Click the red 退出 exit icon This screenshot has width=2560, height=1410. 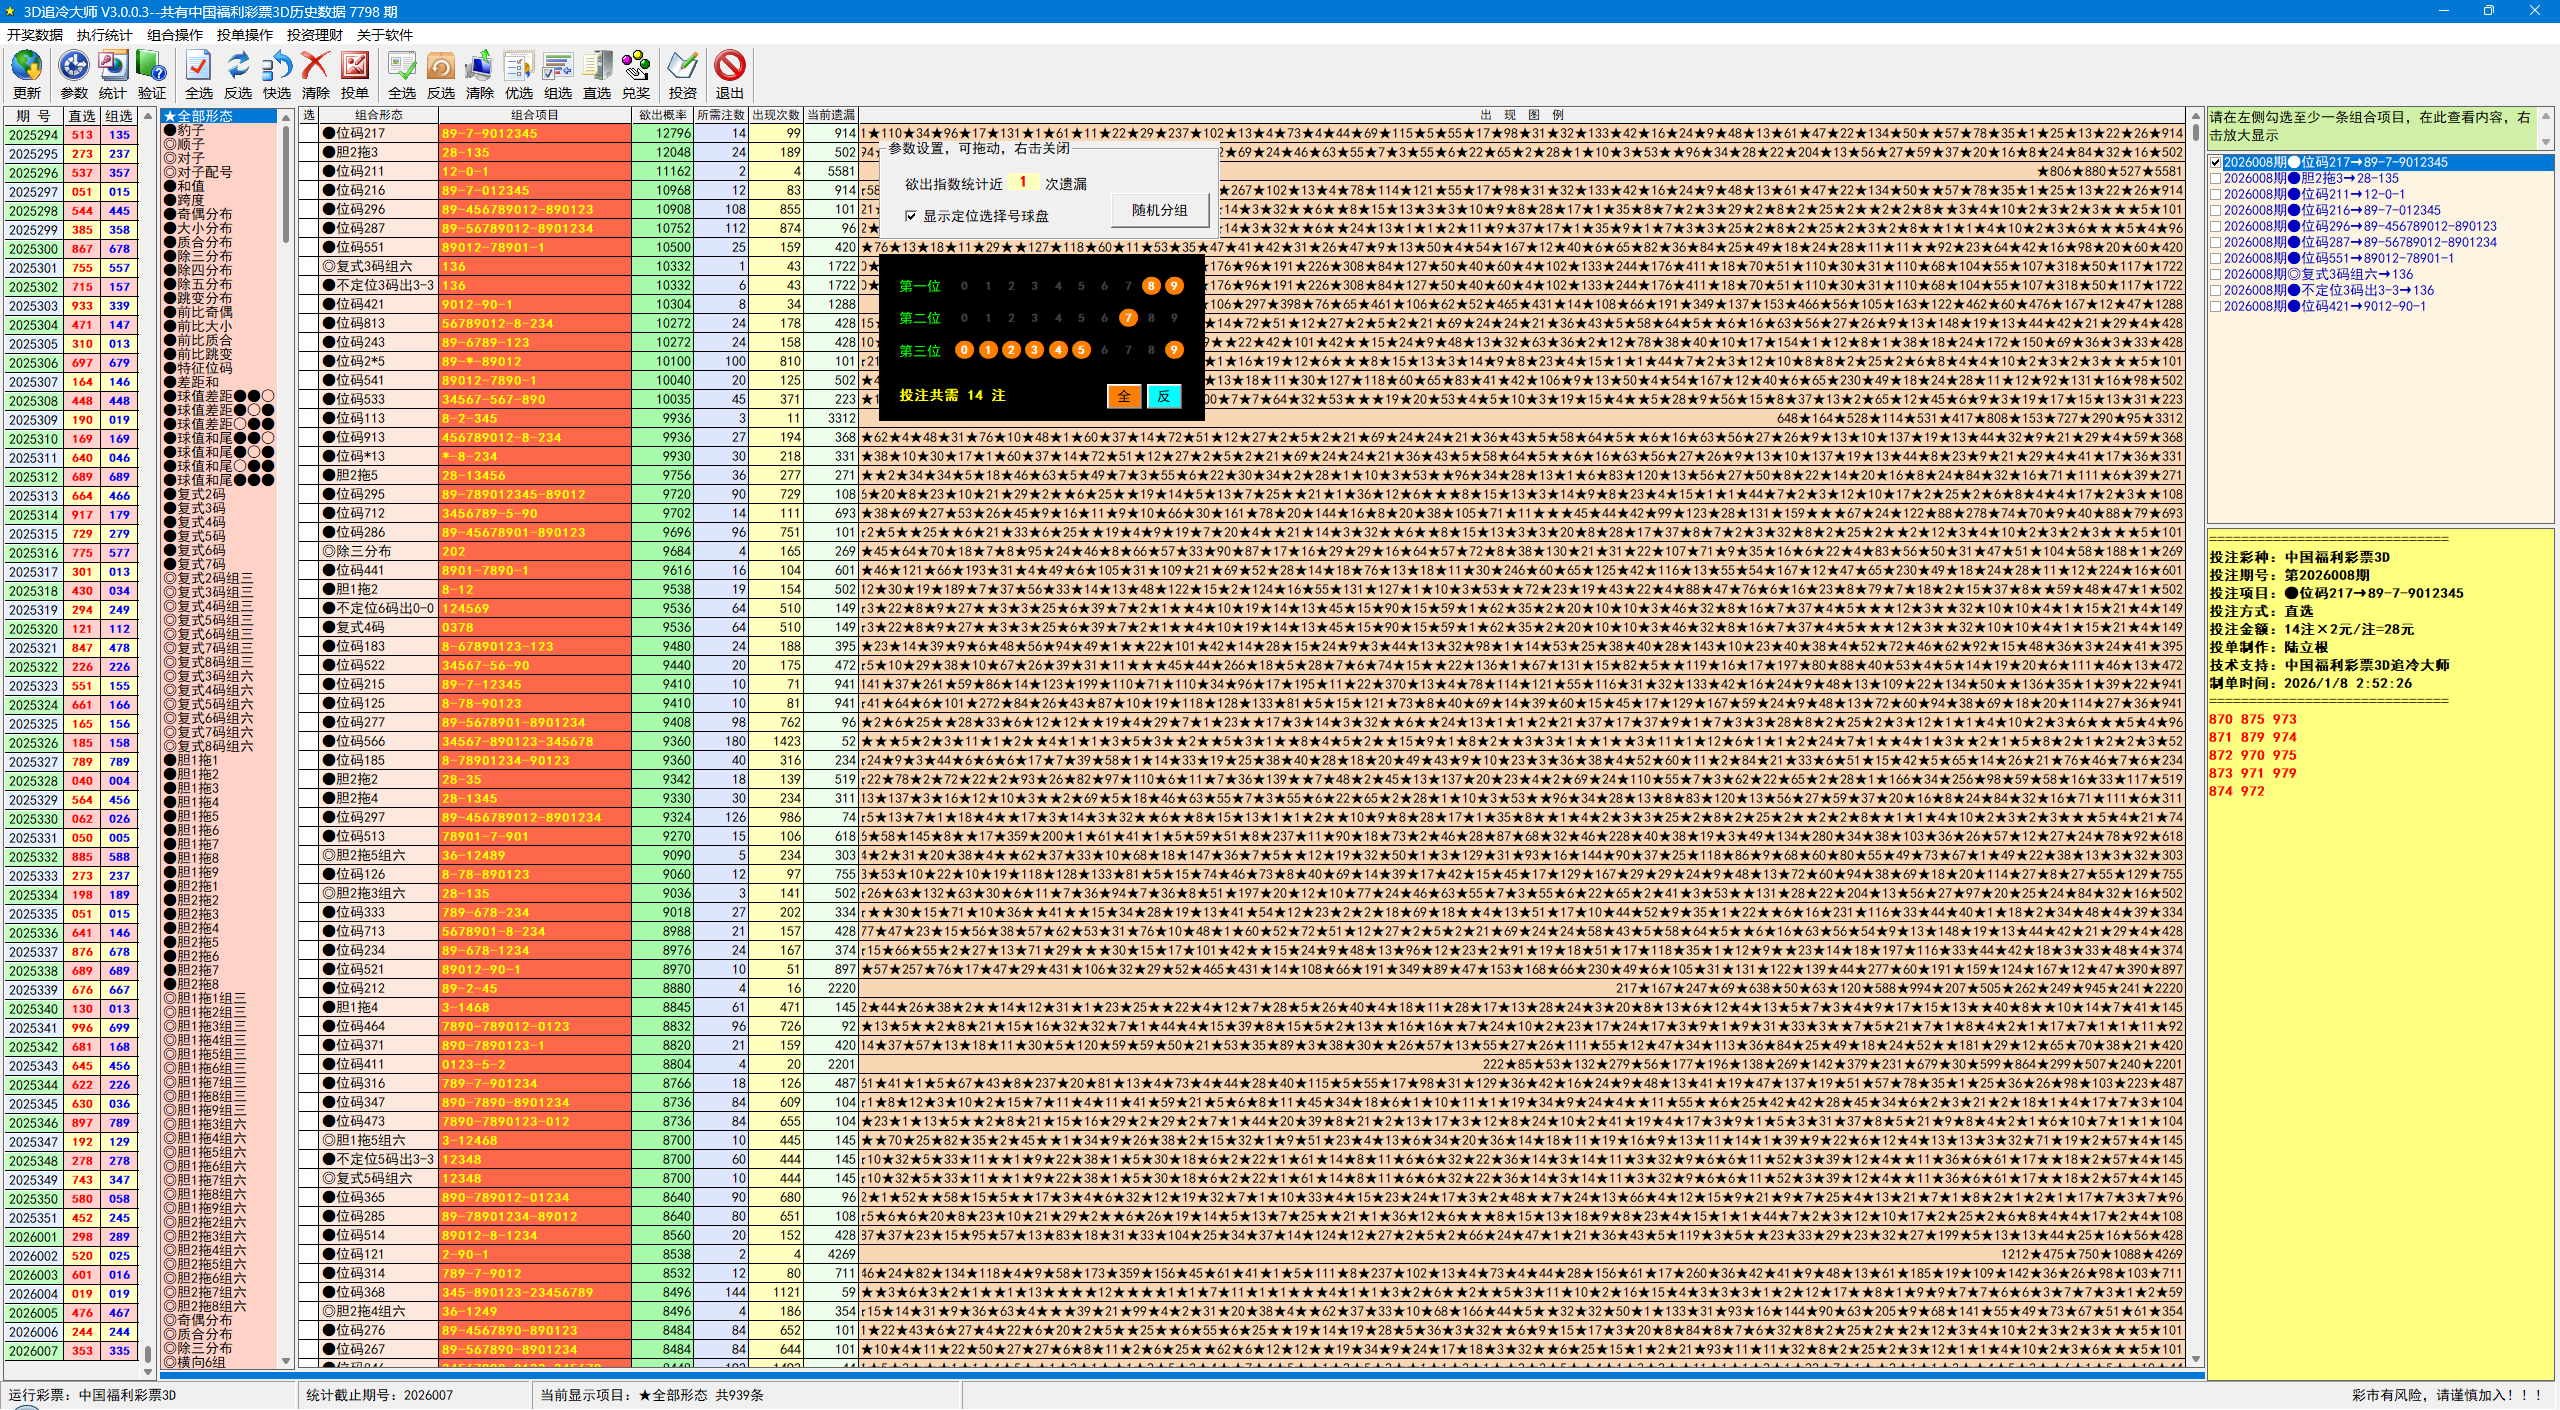point(729,67)
